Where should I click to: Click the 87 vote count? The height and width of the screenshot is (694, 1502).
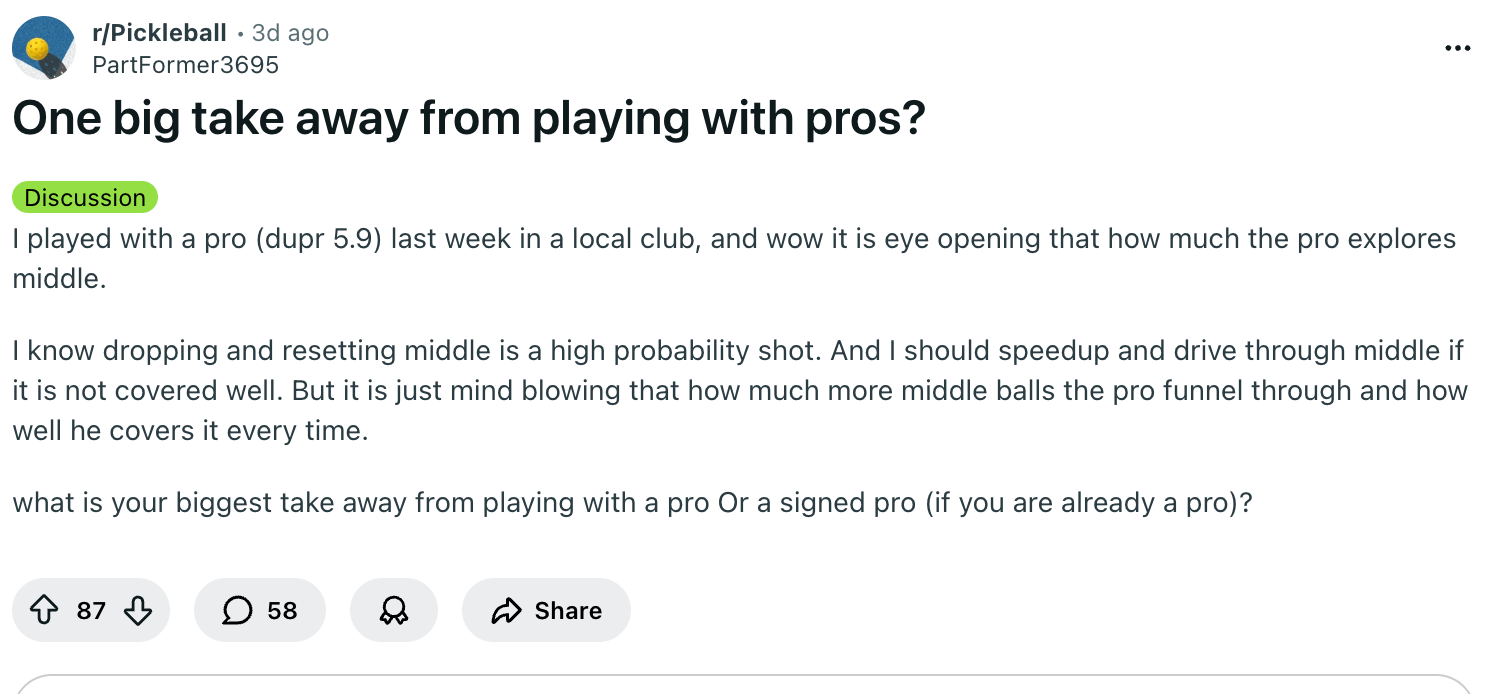(x=91, y=610)
